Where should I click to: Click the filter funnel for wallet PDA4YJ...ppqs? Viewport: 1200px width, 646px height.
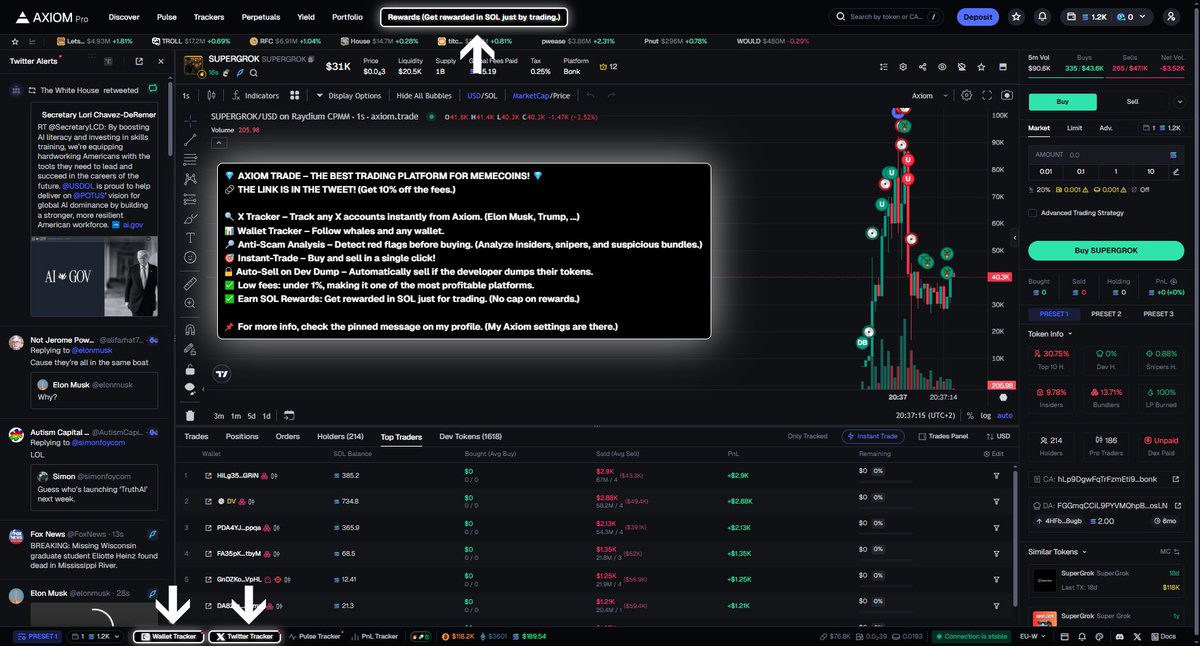996,527
